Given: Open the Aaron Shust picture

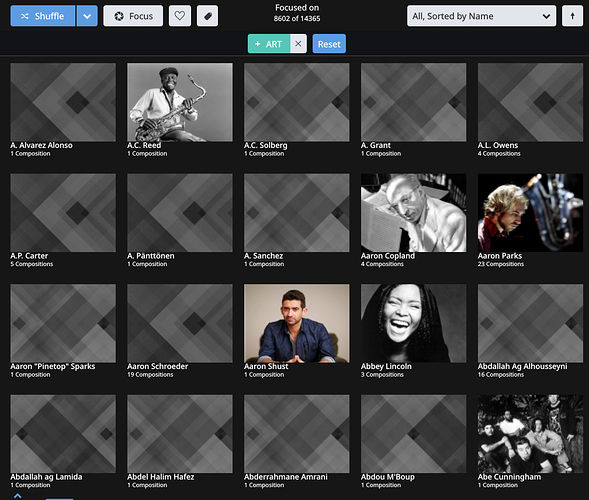Looking at the screenshot, I should click(296, 323).
